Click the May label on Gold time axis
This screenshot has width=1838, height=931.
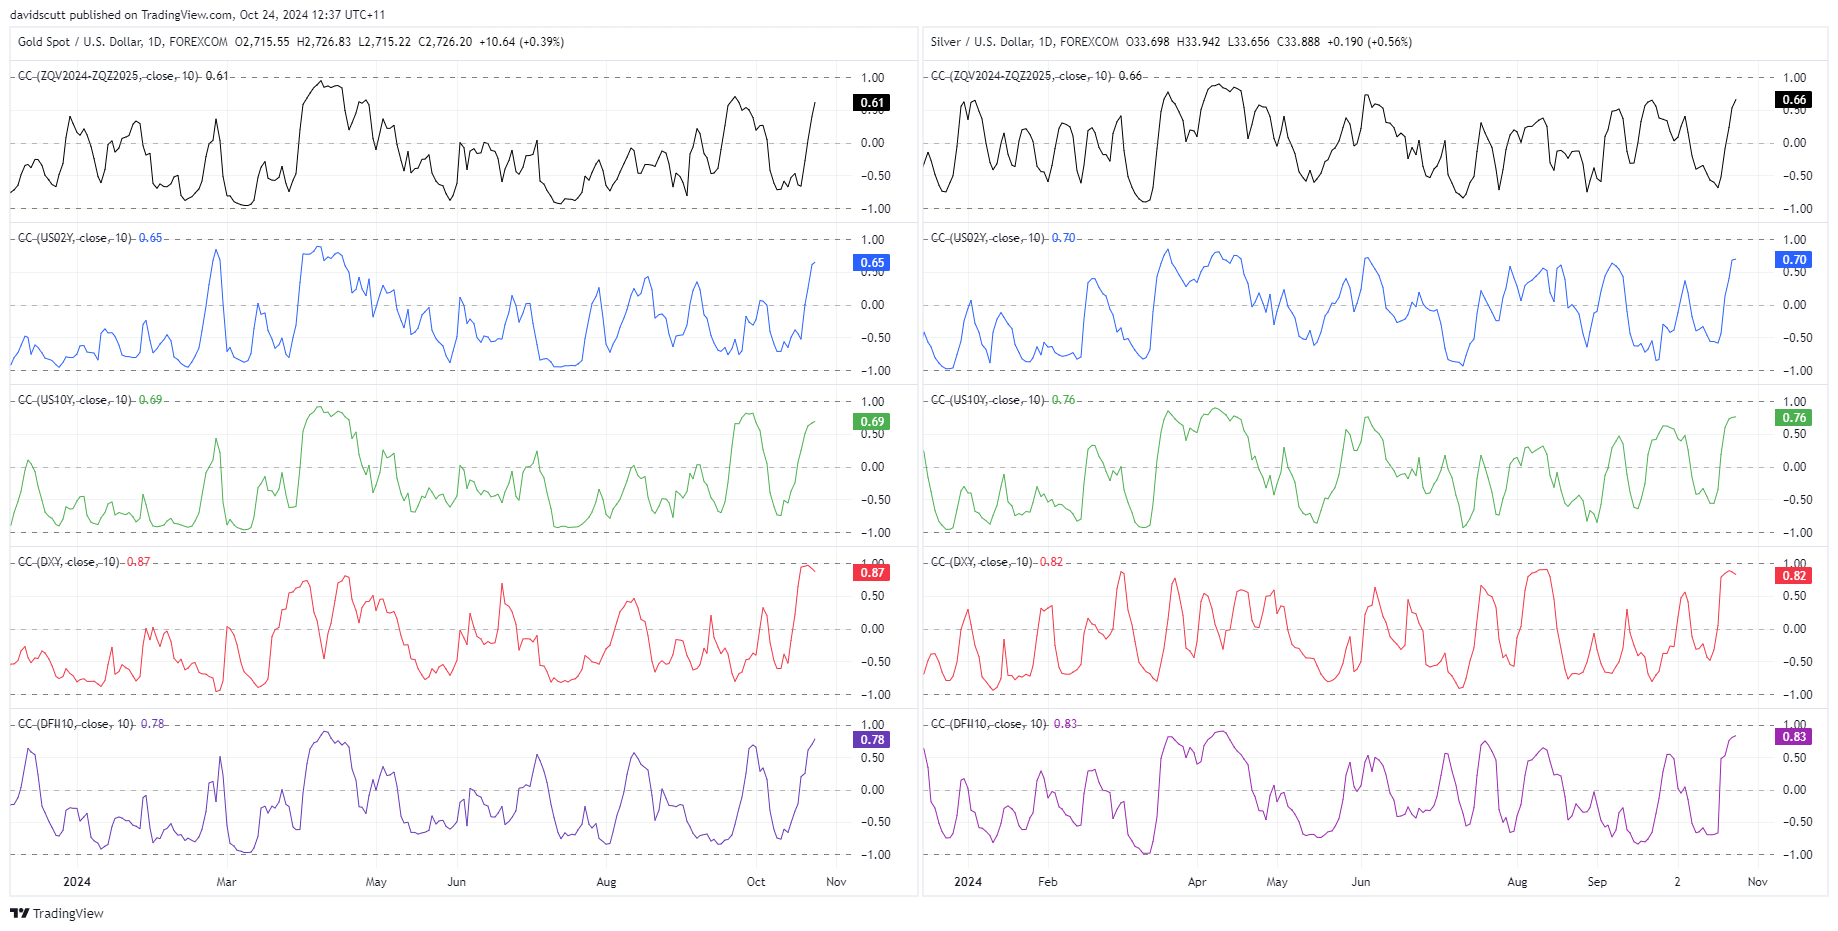[x=376, y=882]
